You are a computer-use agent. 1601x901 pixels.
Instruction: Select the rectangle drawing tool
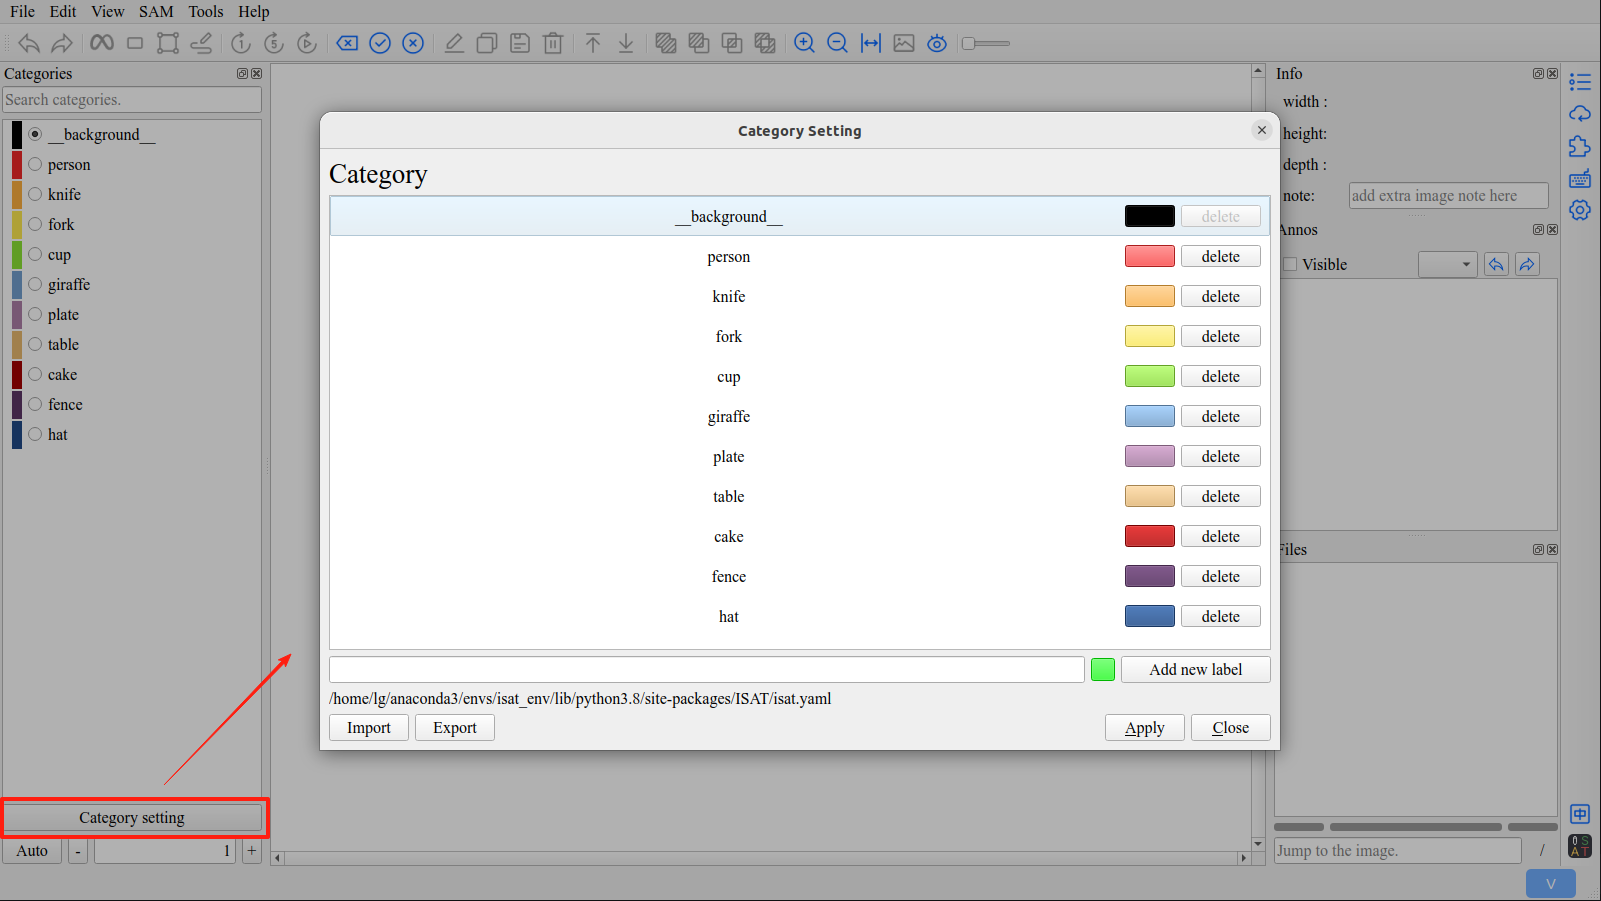[135, 43]
